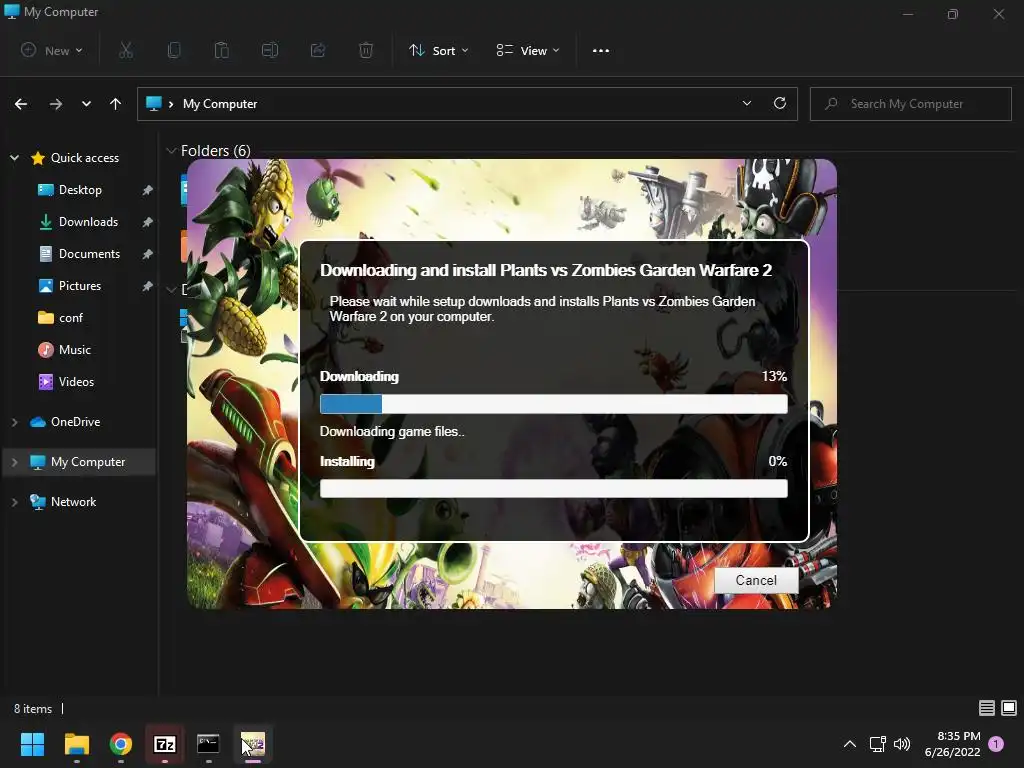Unpin Downloads using its pin icon
Viewport: 1024px width, 768px height.
[x=148, y=222]
